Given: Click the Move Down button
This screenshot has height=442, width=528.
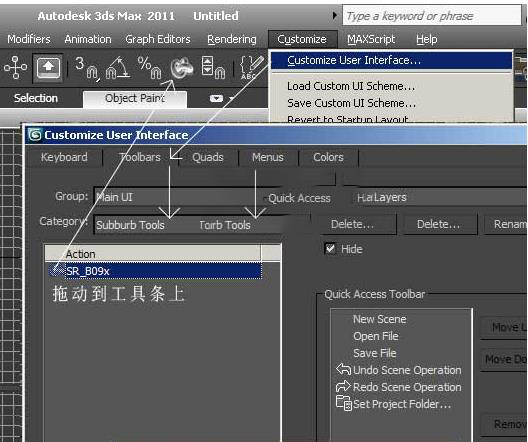Looking at the screenshot, I should coord(504,360).
